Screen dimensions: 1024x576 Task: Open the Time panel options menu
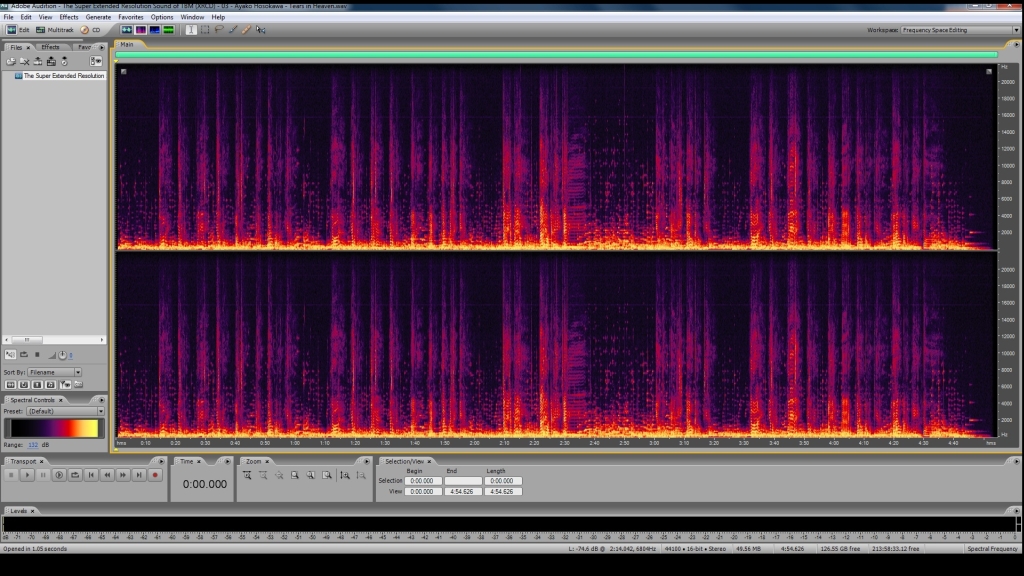(x=227, y=461)
